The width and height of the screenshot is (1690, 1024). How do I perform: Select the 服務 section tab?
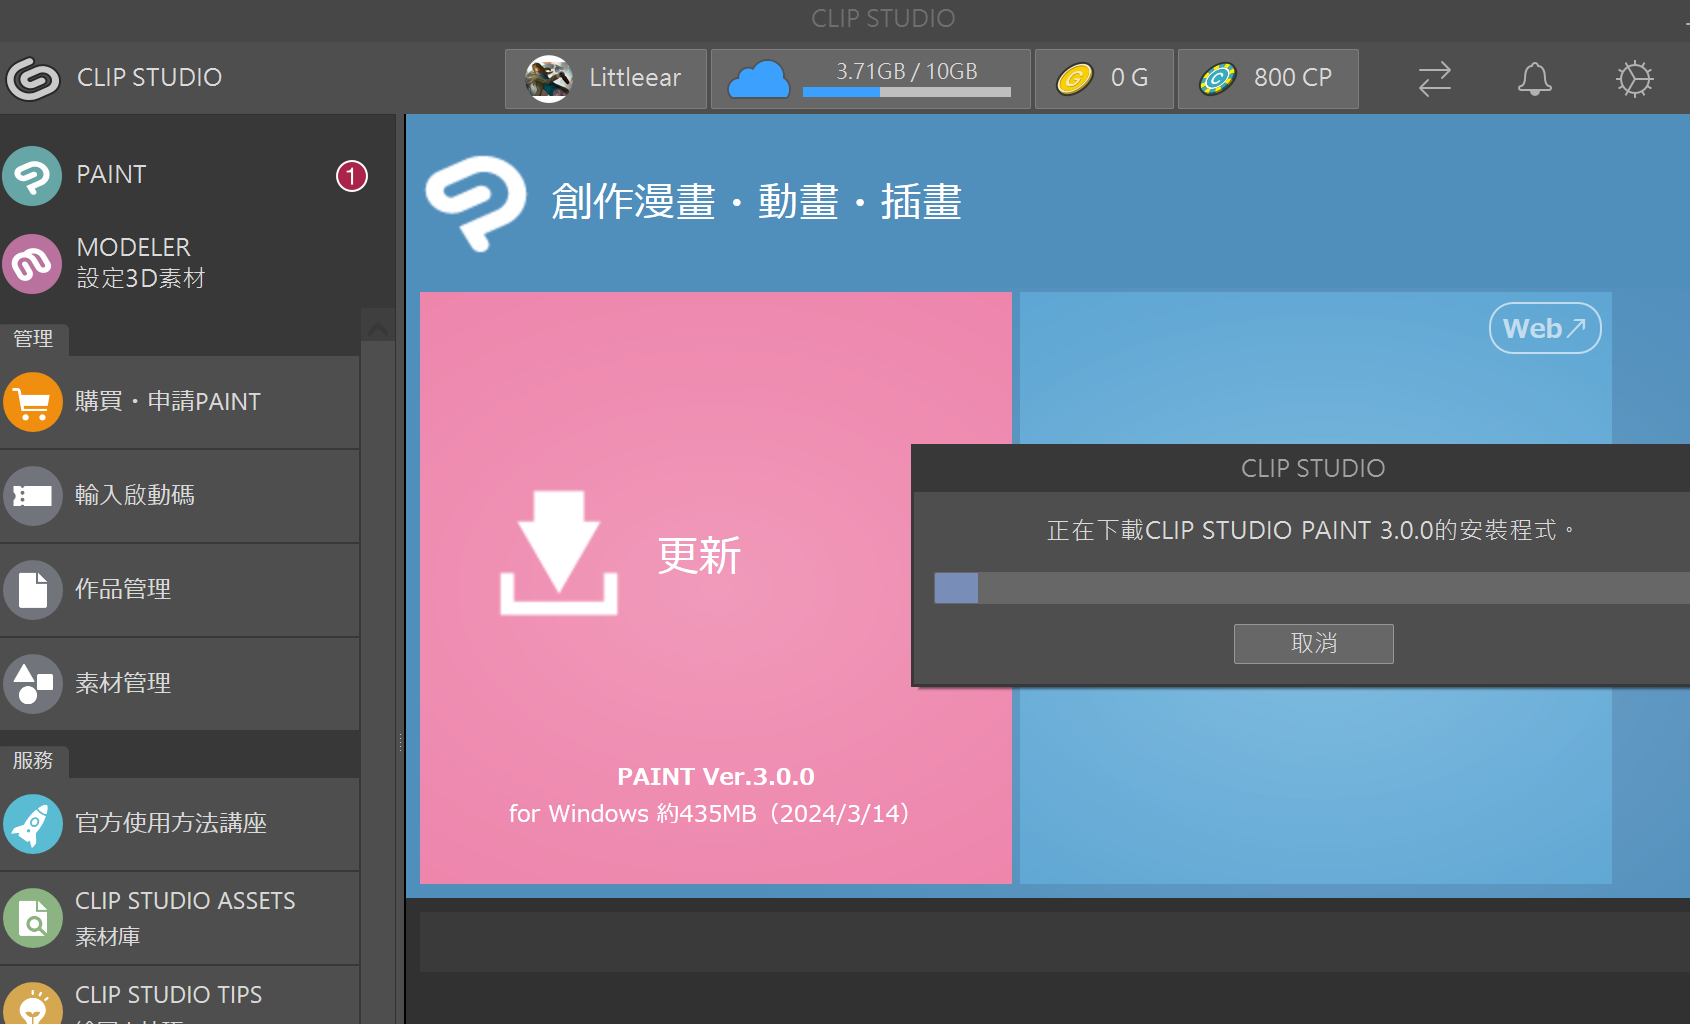click(34, 761)
